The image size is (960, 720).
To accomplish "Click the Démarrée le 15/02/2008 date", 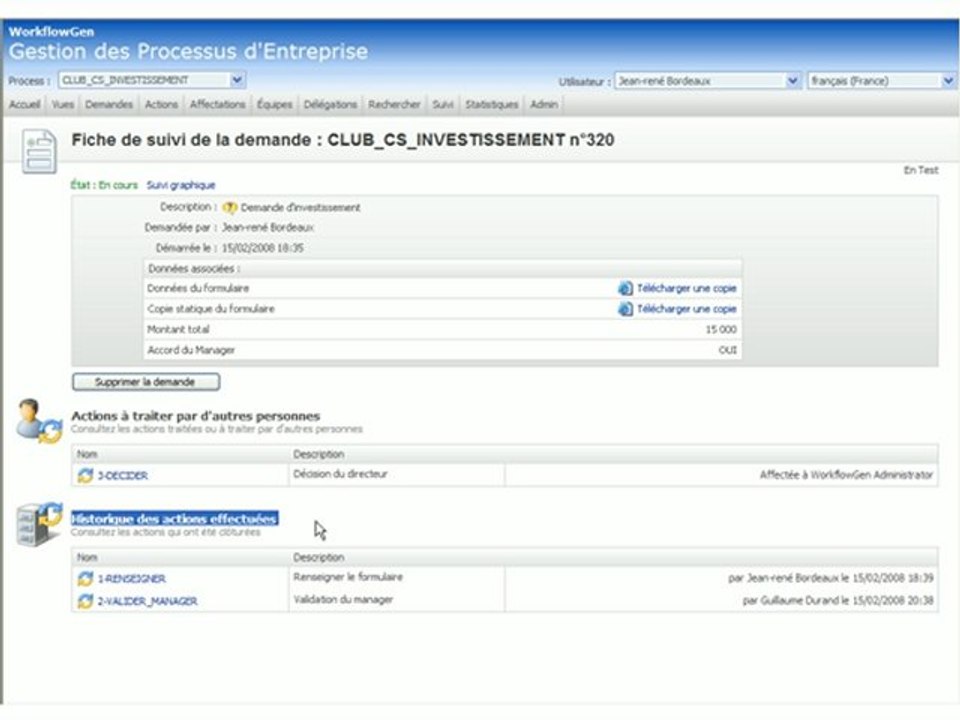I will 262,248.
